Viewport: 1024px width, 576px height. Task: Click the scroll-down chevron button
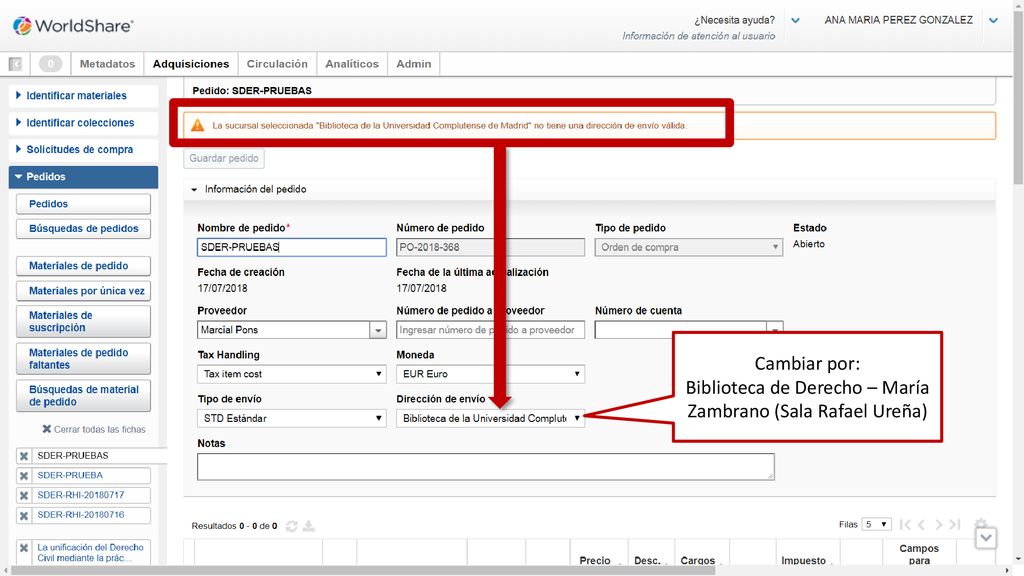tap(986, 538)
